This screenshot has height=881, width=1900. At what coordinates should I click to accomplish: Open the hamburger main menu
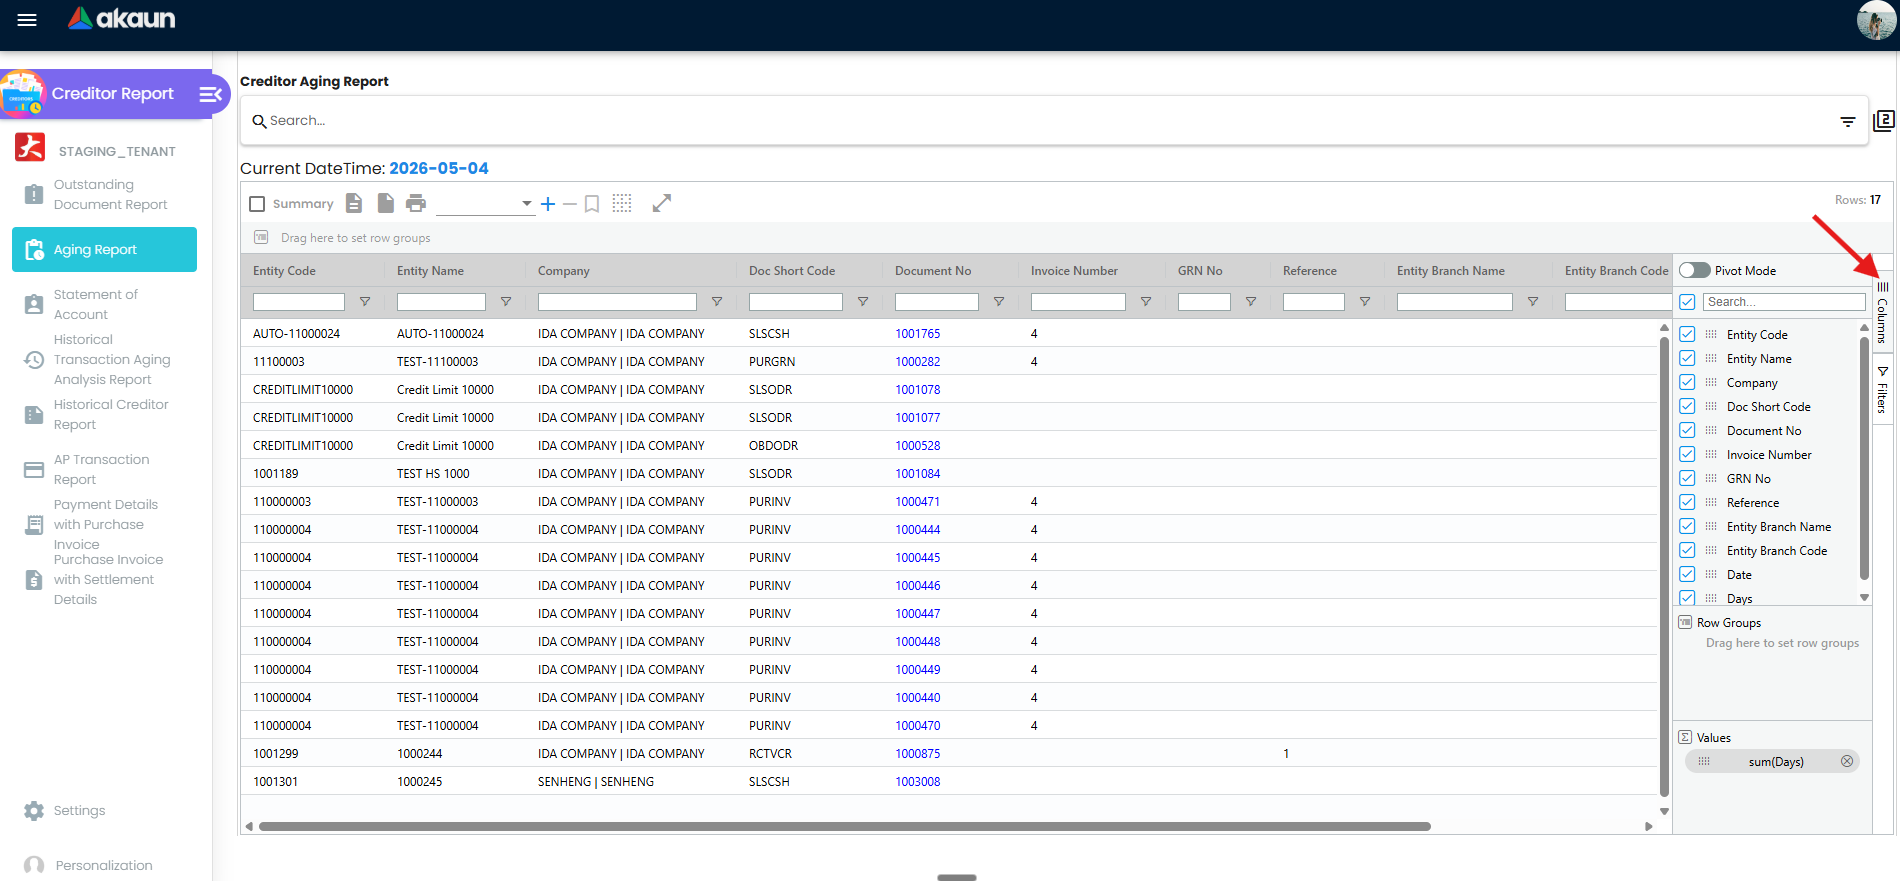pos(27,20)
